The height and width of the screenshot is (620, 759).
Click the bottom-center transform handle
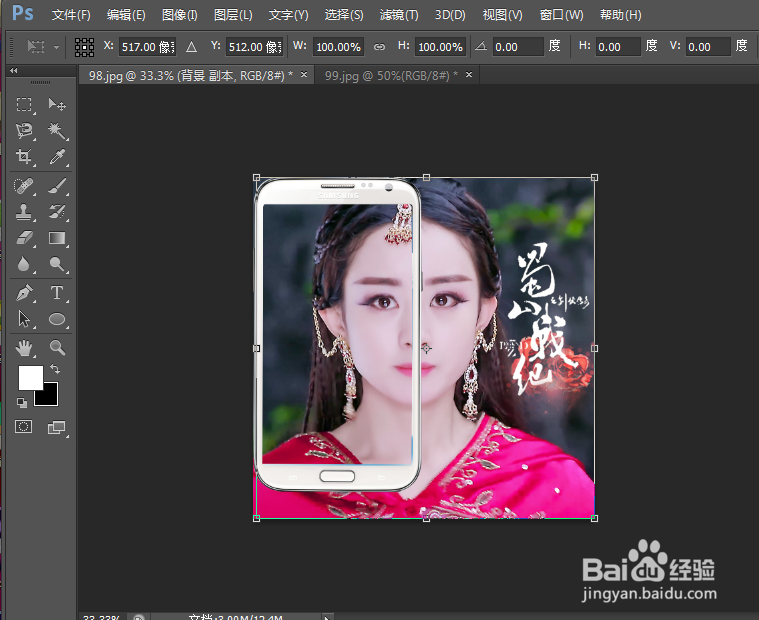[426, 518]
